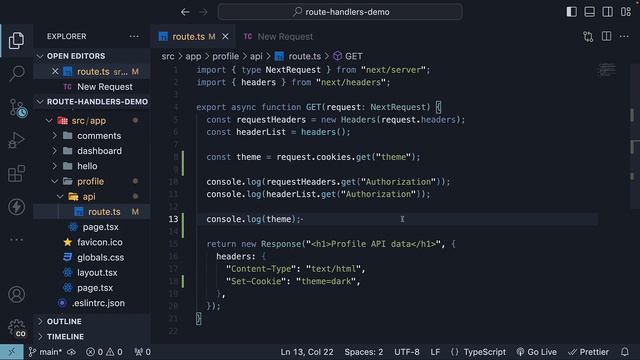
Task: Toggle bottom panel layout icon
Action: pos(589,12)
